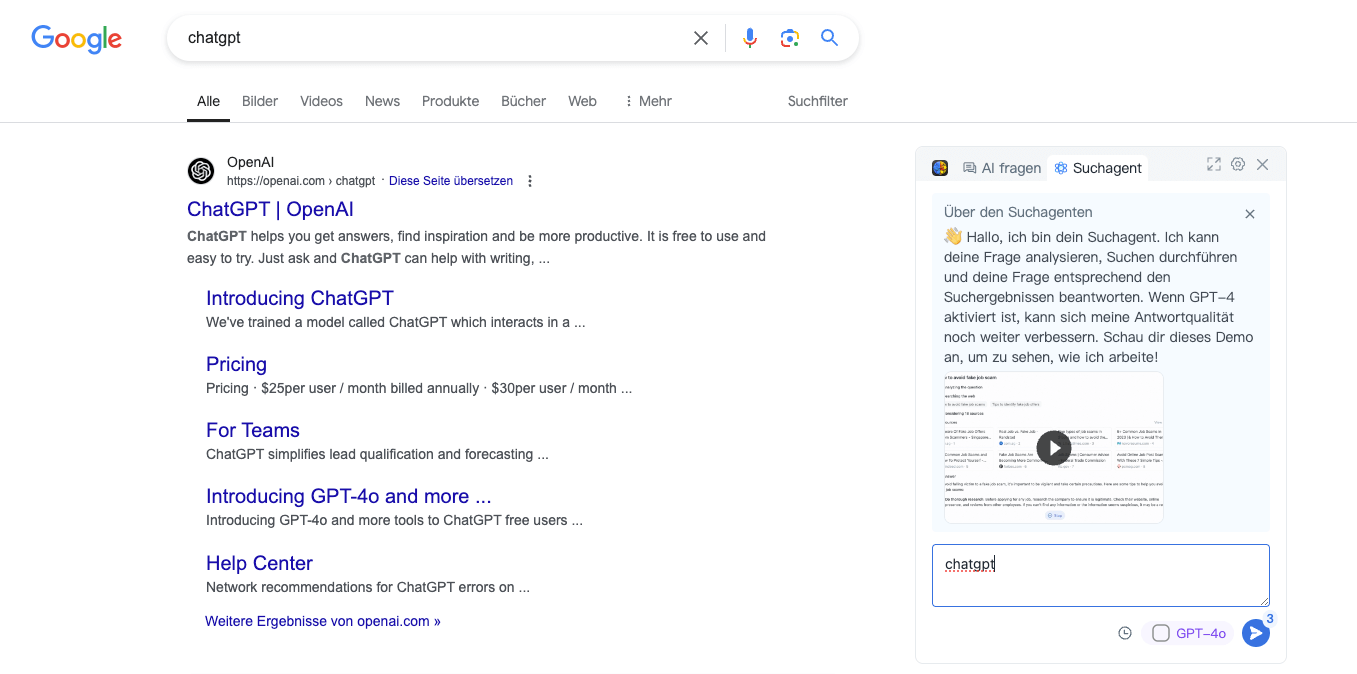Open 'Introducing GPT-4o and more' sitelink
1357x674 pixels.
349,496
